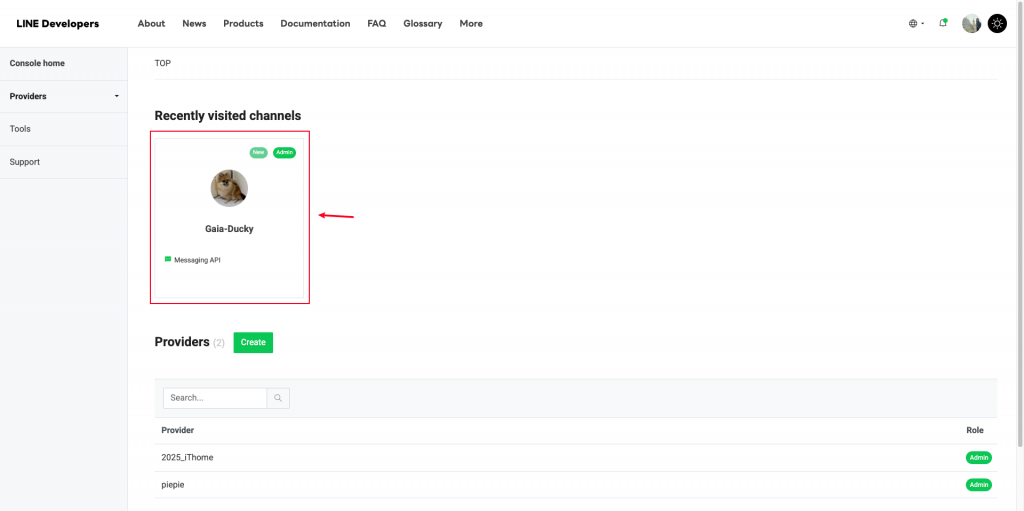Screen dimensions: 1024x511
Task: Open the About menu
Action: click(x=152, y=24)
